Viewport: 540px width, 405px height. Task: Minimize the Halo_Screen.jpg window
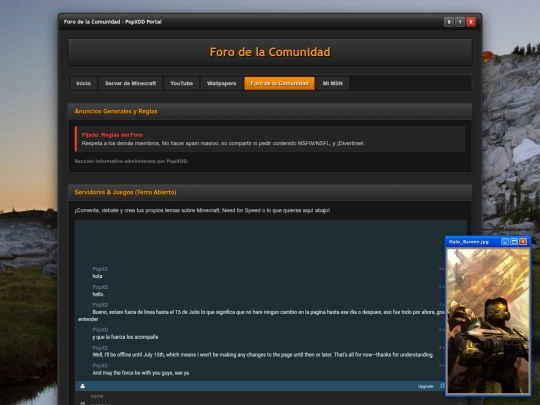(x=505, y=242)
